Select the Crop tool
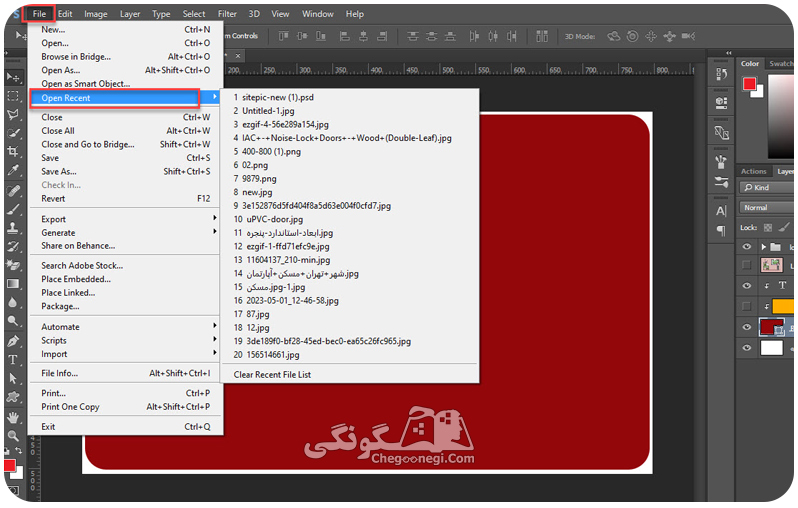The height and width of the screenshot is (508, 798). click(x=13, y=152)
